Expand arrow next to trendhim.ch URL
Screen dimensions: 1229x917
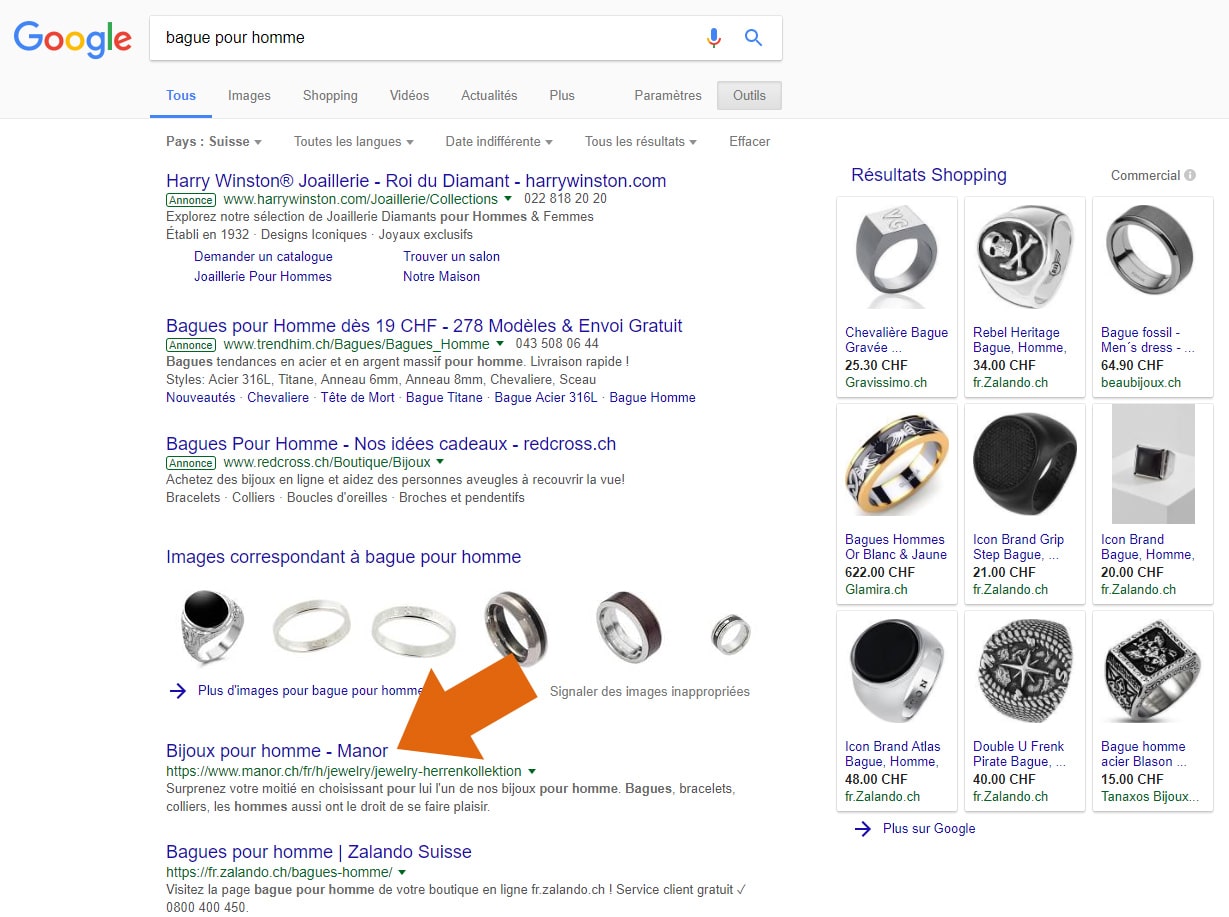coord(500,345)
